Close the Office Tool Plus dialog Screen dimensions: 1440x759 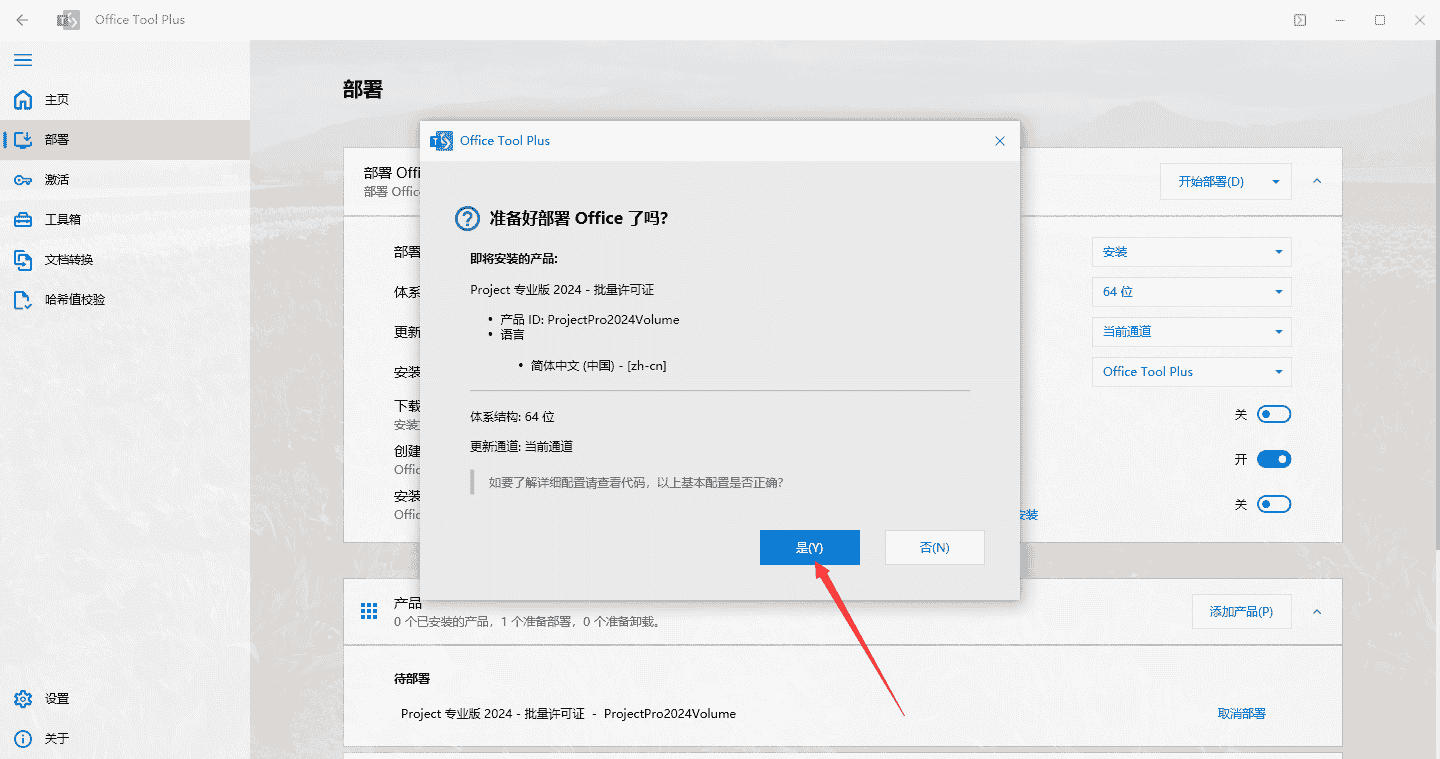[x=1000, y=141]
